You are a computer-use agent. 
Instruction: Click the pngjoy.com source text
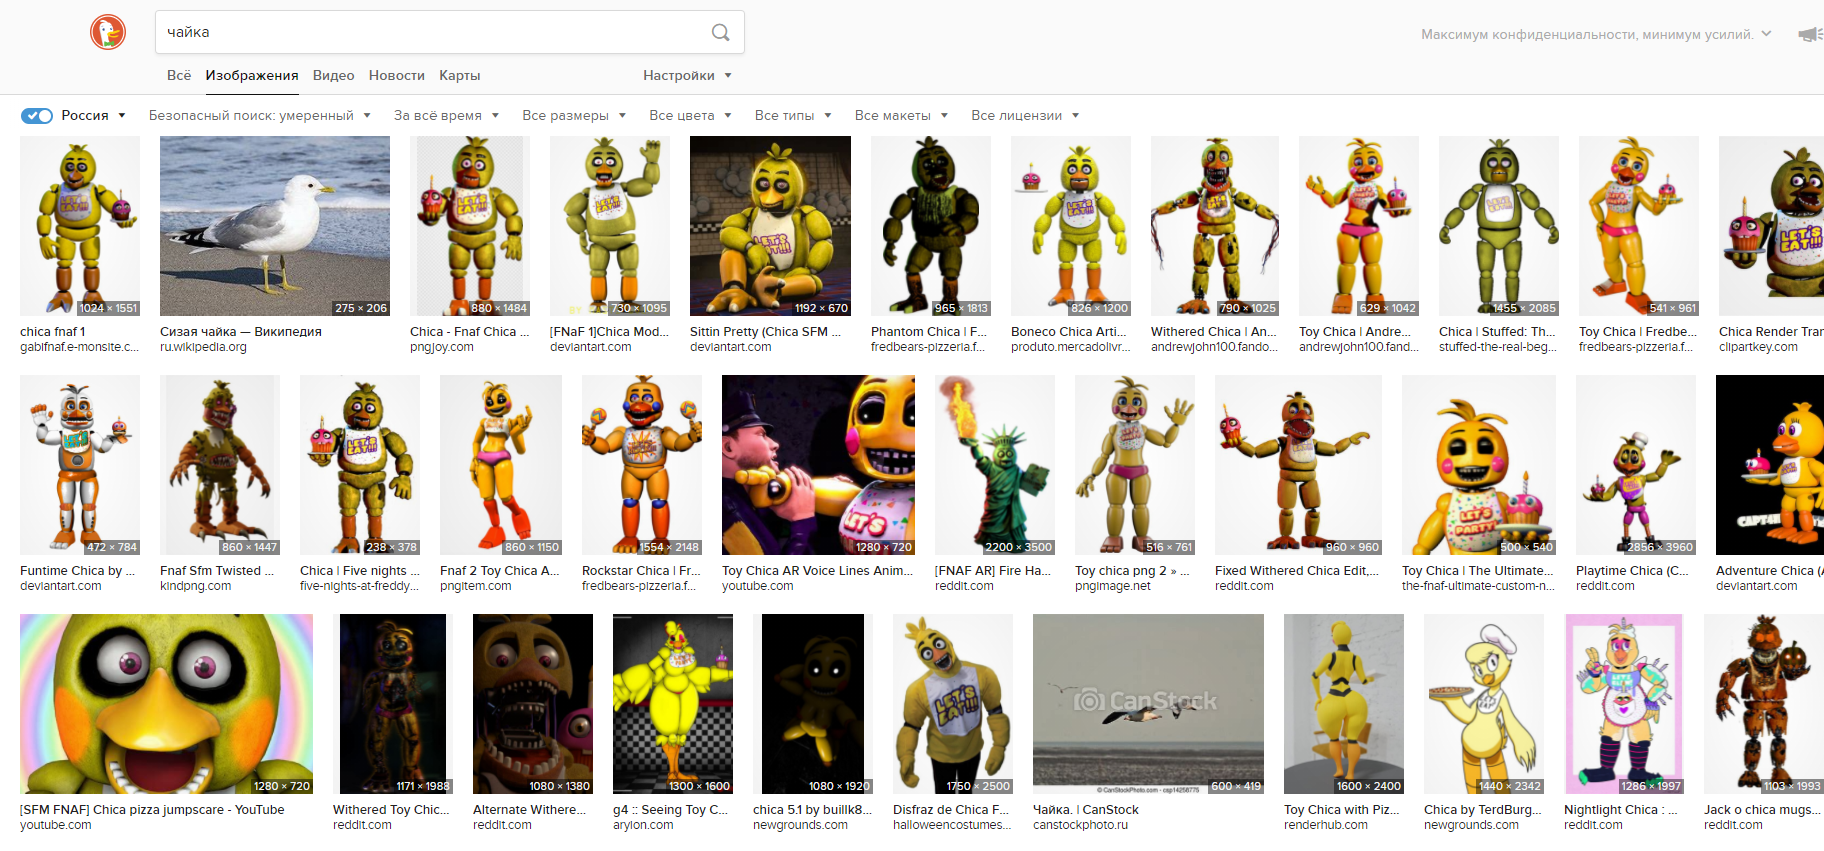[x=442, y=347]
